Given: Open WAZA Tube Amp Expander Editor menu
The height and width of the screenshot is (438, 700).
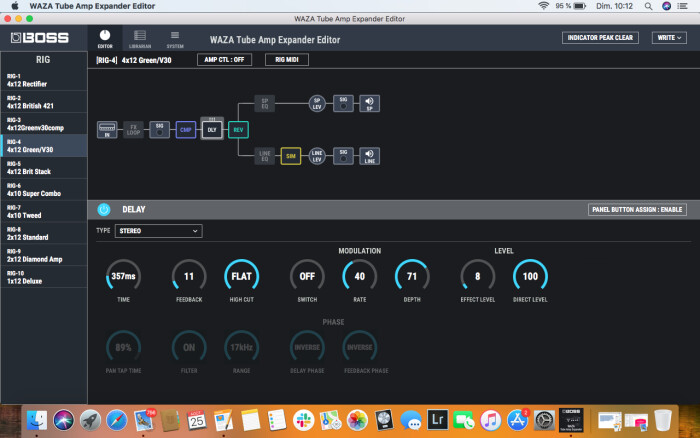Looking at the screenshot, I should coord(92,6).
